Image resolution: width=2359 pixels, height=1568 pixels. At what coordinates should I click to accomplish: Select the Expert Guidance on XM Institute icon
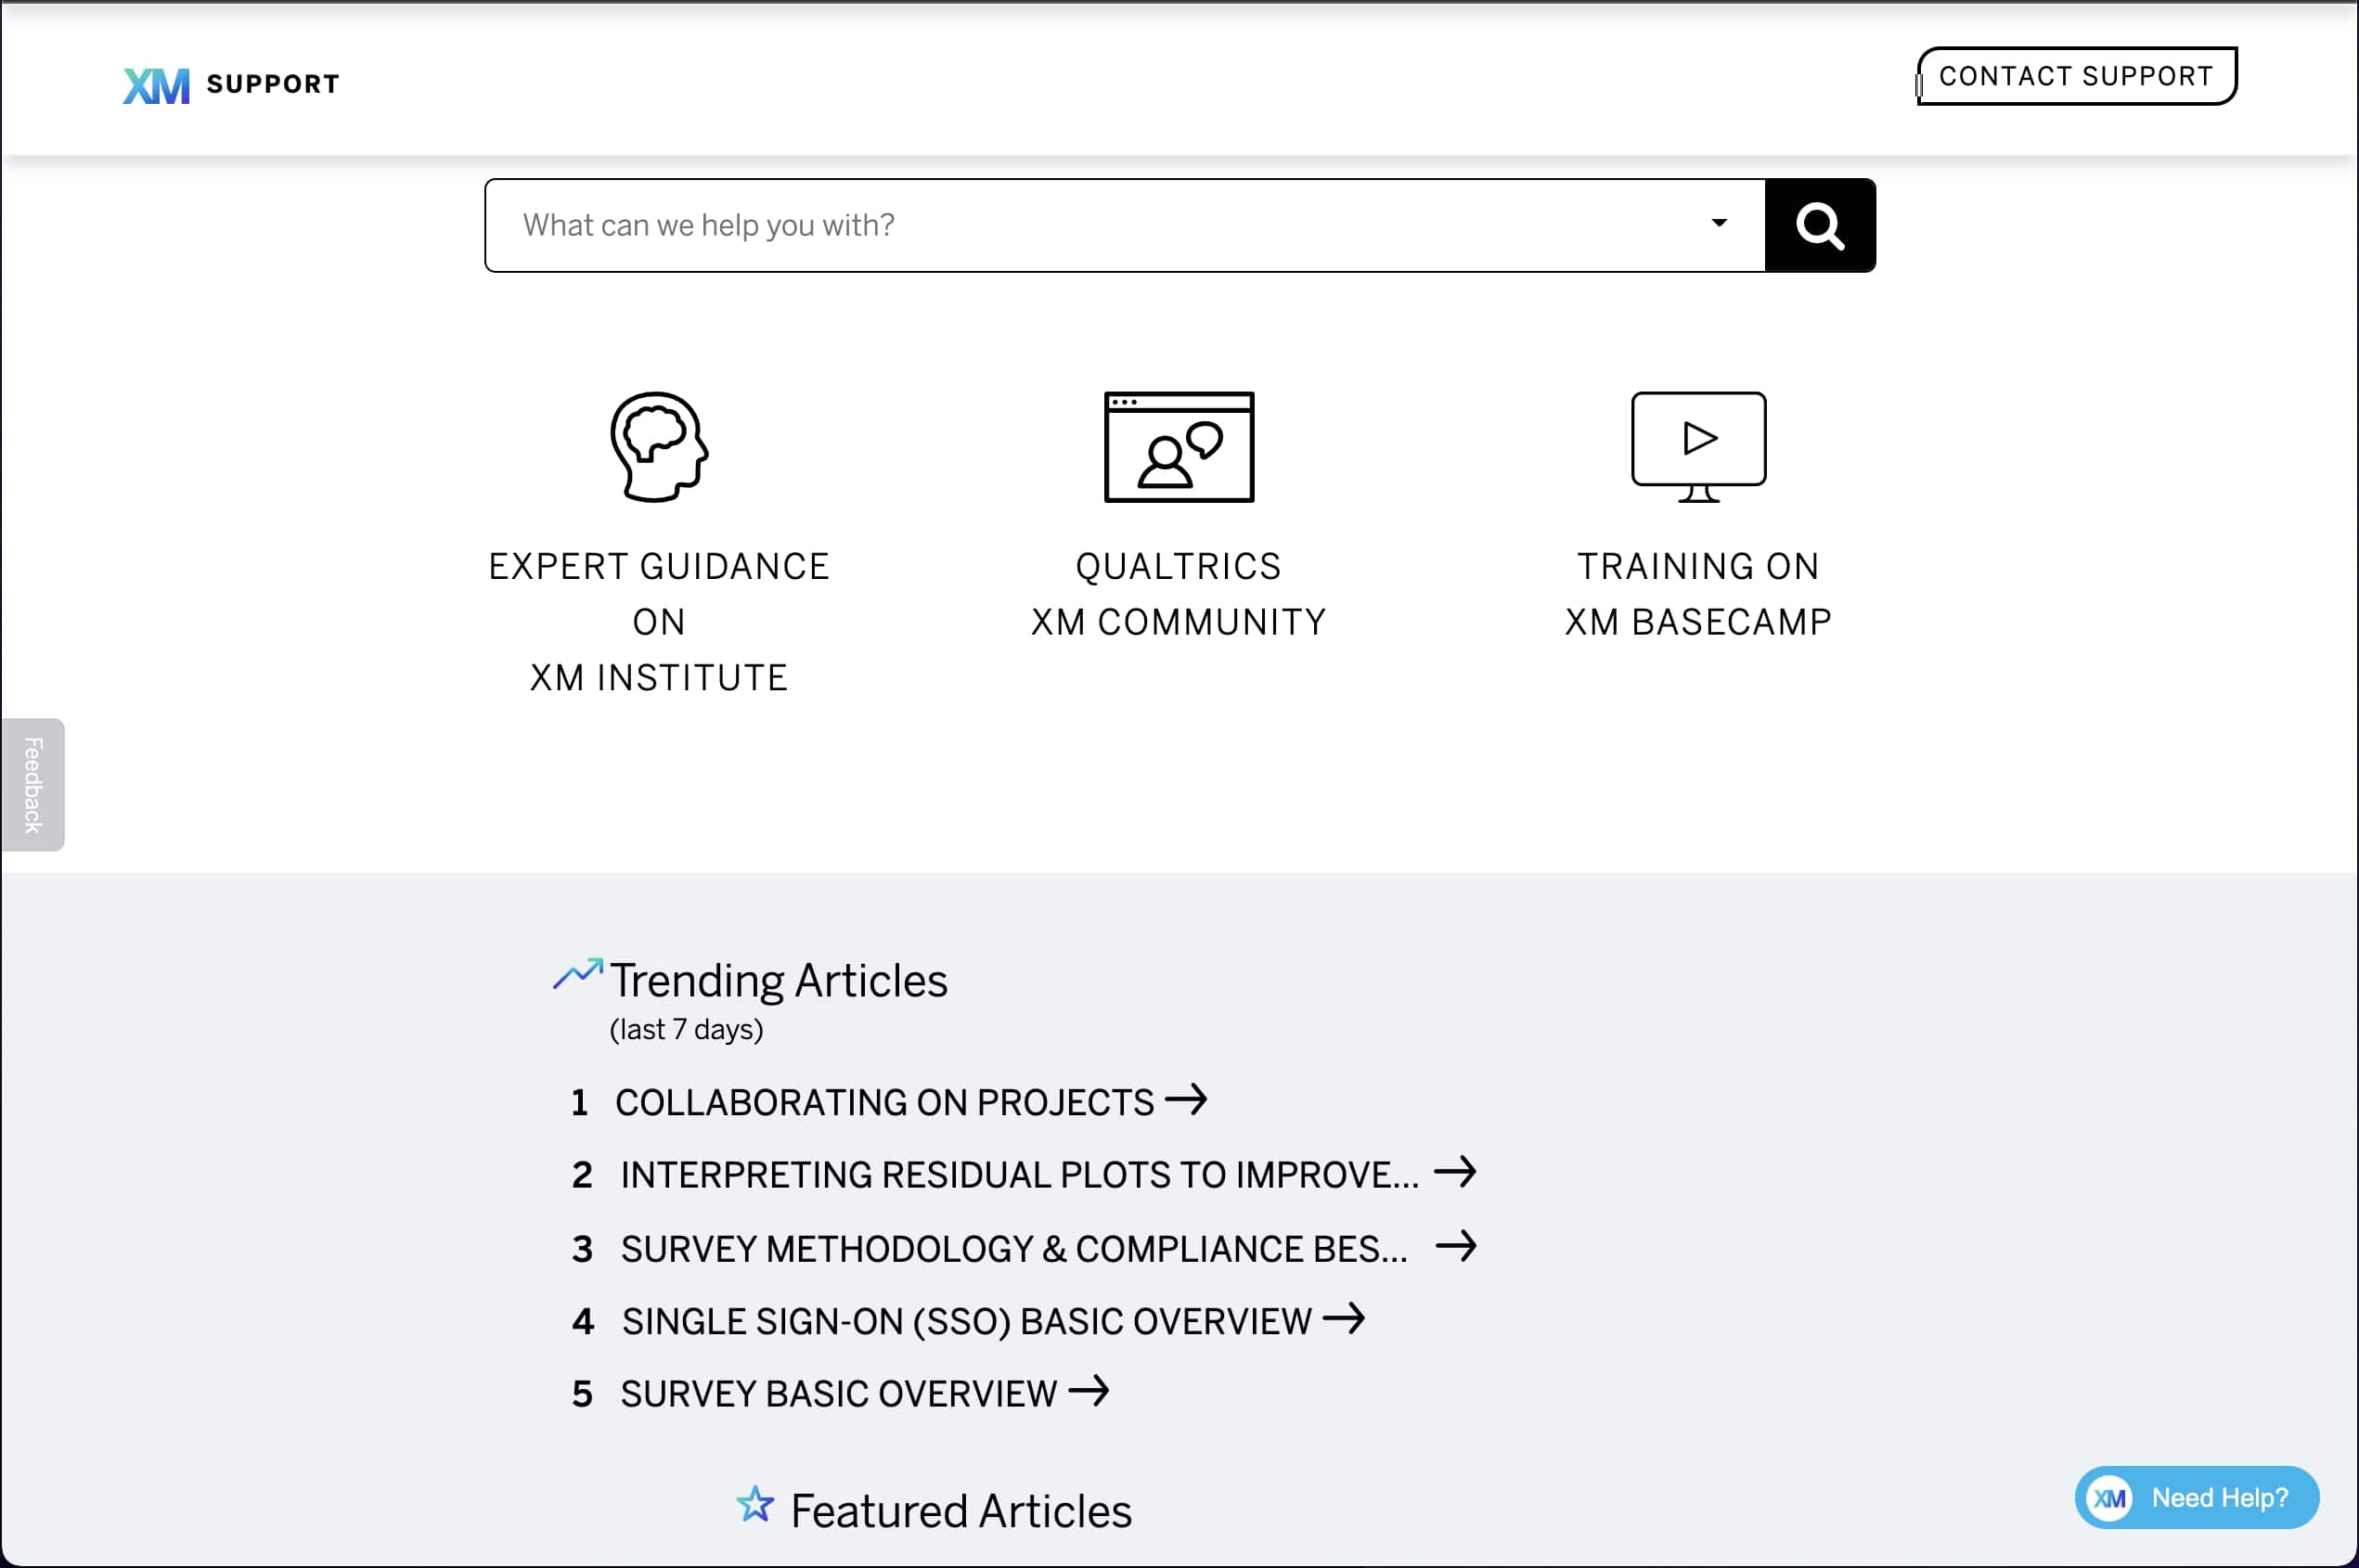tap(657, 448)
